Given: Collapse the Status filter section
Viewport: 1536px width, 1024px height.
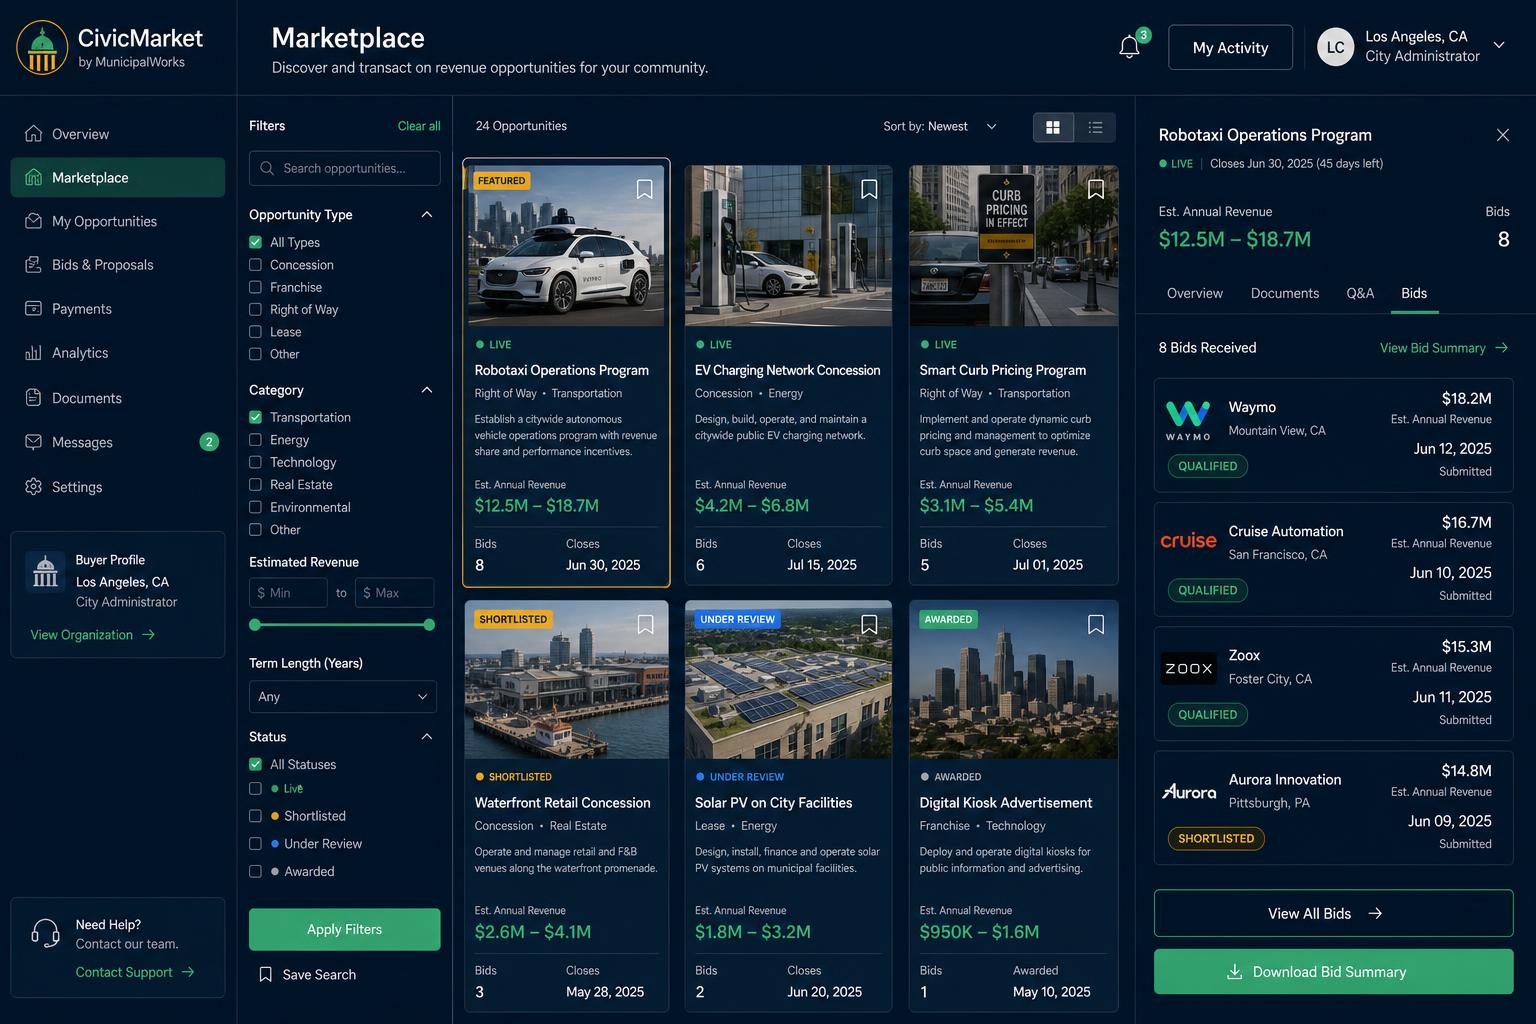Looking at the screenshot, I should 427,737.
